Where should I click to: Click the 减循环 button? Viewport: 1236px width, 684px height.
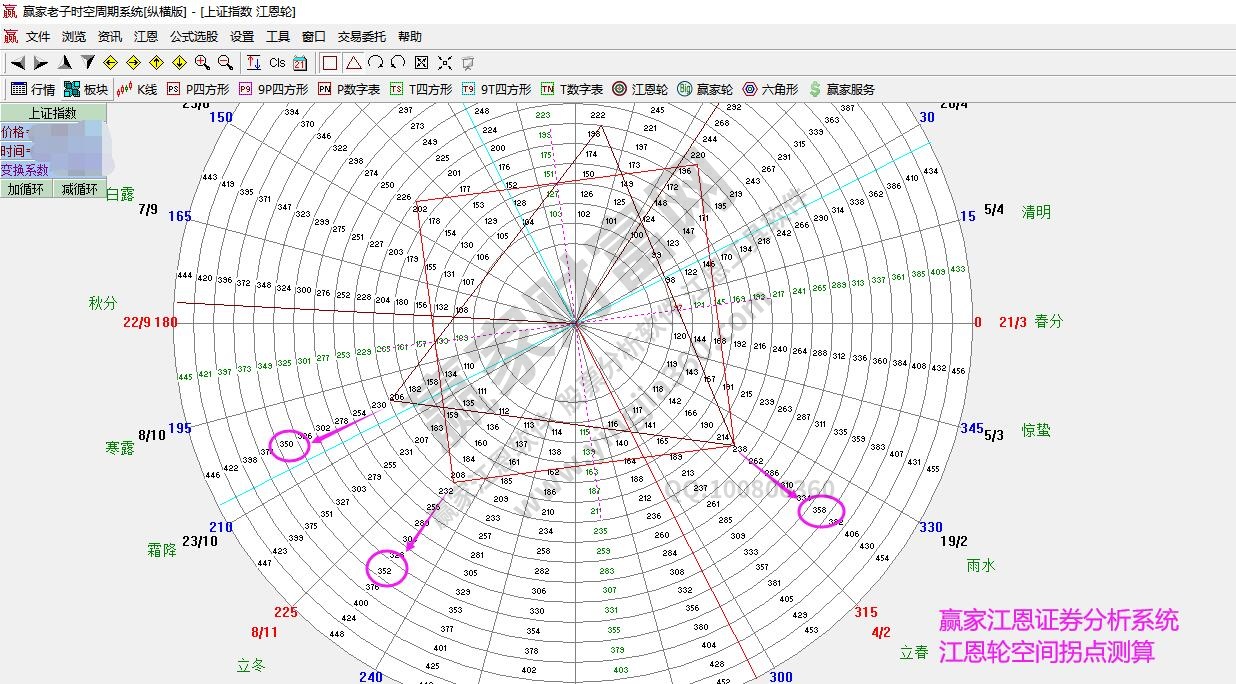(79, 188)
